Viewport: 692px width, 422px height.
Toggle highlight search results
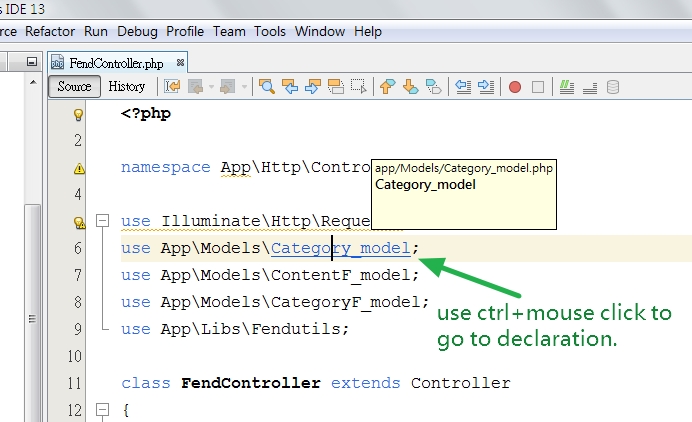(x=336, y=87)
